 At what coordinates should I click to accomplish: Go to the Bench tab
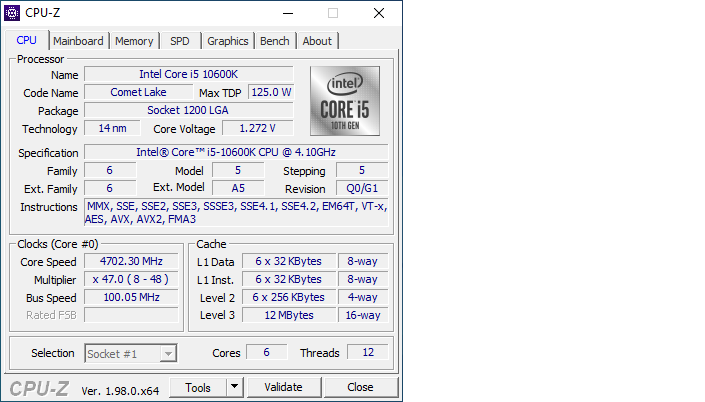click(275, 41)
